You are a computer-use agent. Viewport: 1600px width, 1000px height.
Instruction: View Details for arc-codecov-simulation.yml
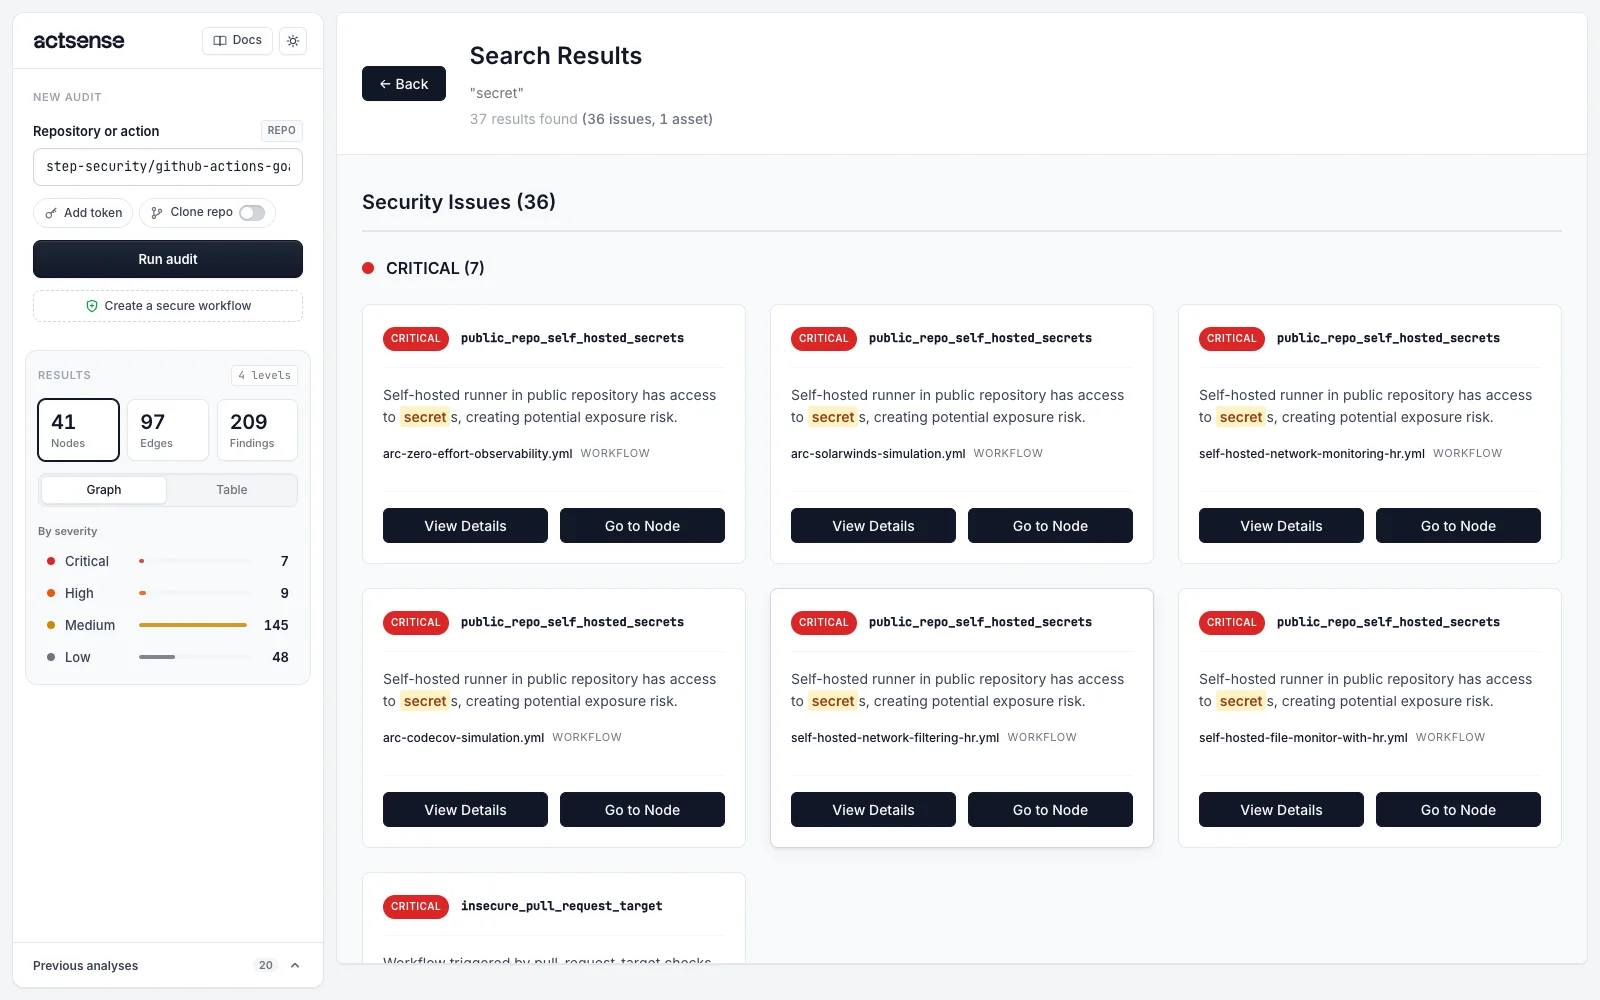tap(465, 810)
